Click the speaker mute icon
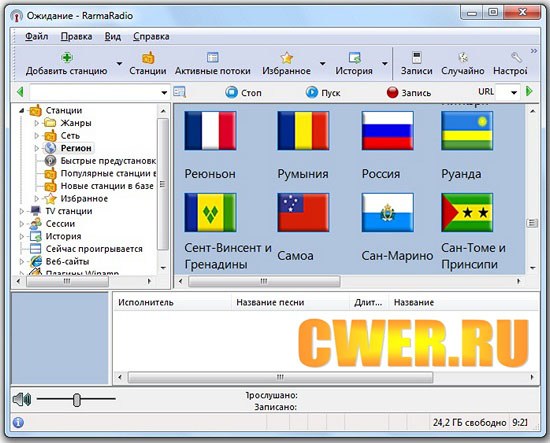 (x=22, y=399)
